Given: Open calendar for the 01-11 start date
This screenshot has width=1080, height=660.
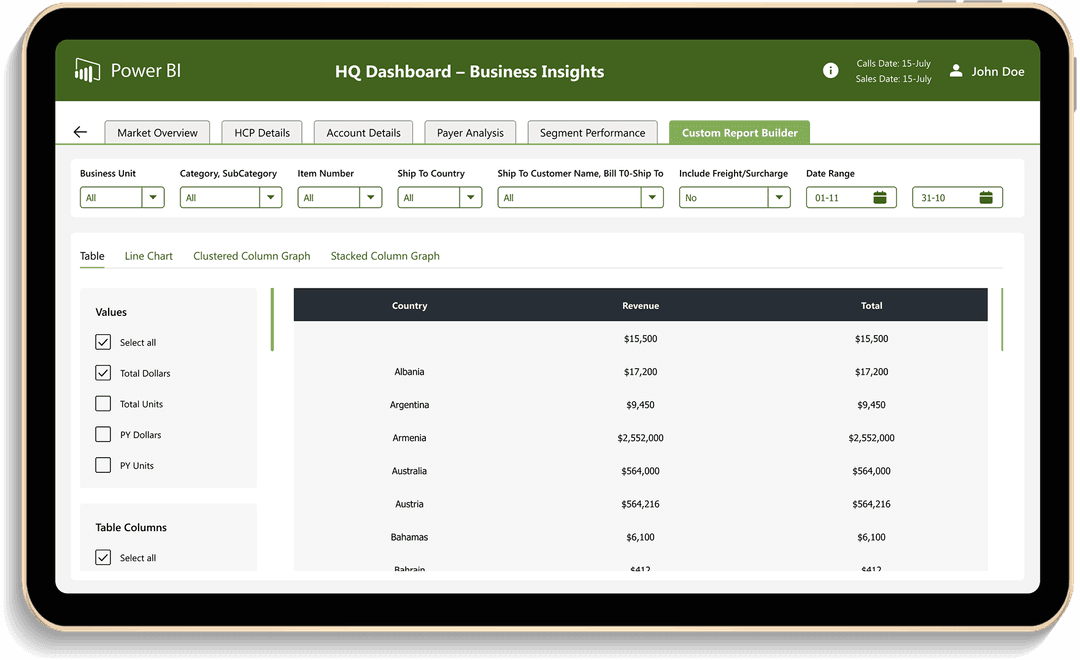Looking at the screenshot, I should [880, 198].
